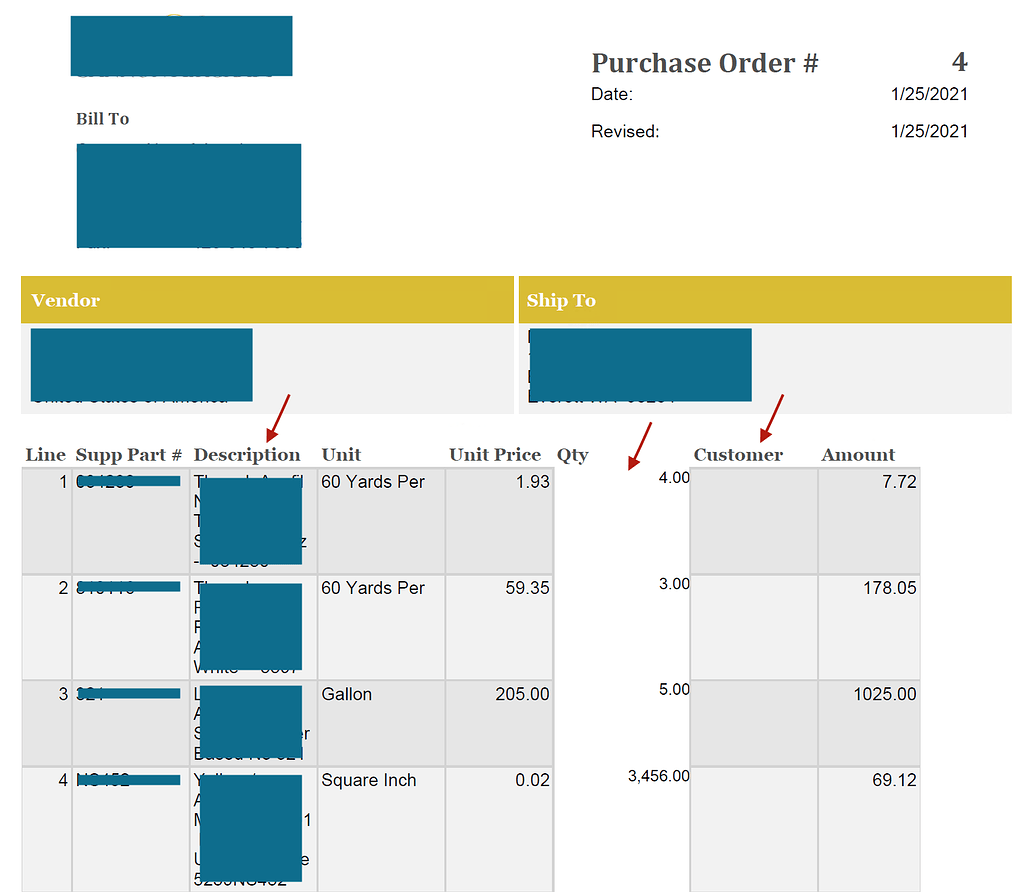Click the Line column header

45,454
